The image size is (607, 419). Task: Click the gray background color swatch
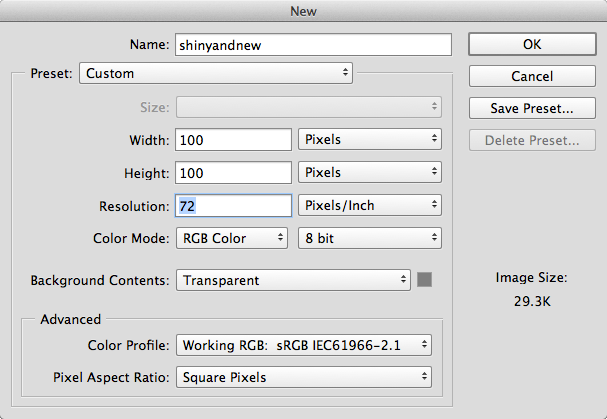(424, 280)
